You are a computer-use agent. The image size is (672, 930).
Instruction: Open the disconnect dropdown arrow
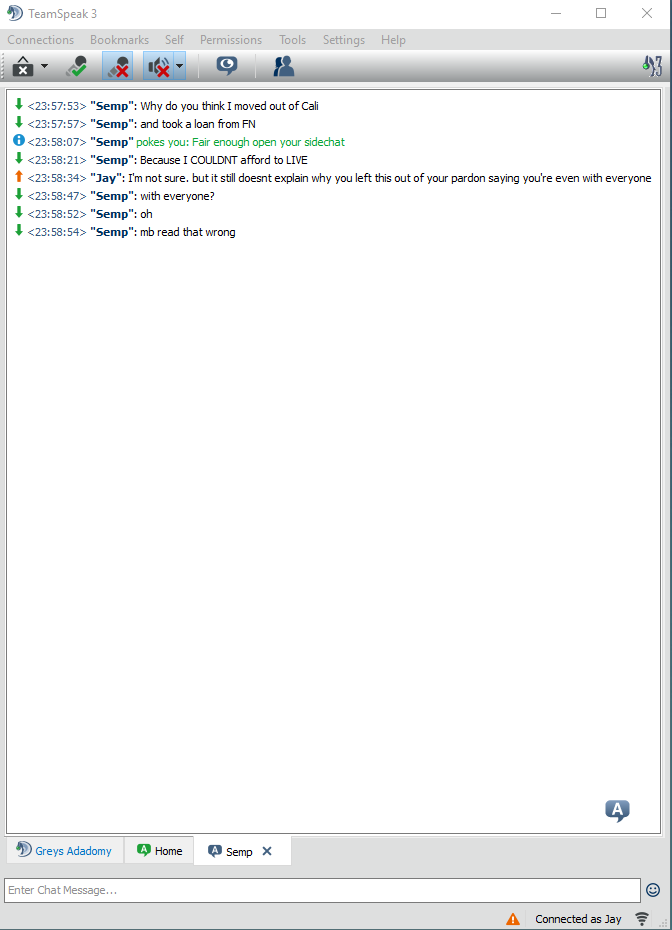pyautogui.click(x=44, y=66)
